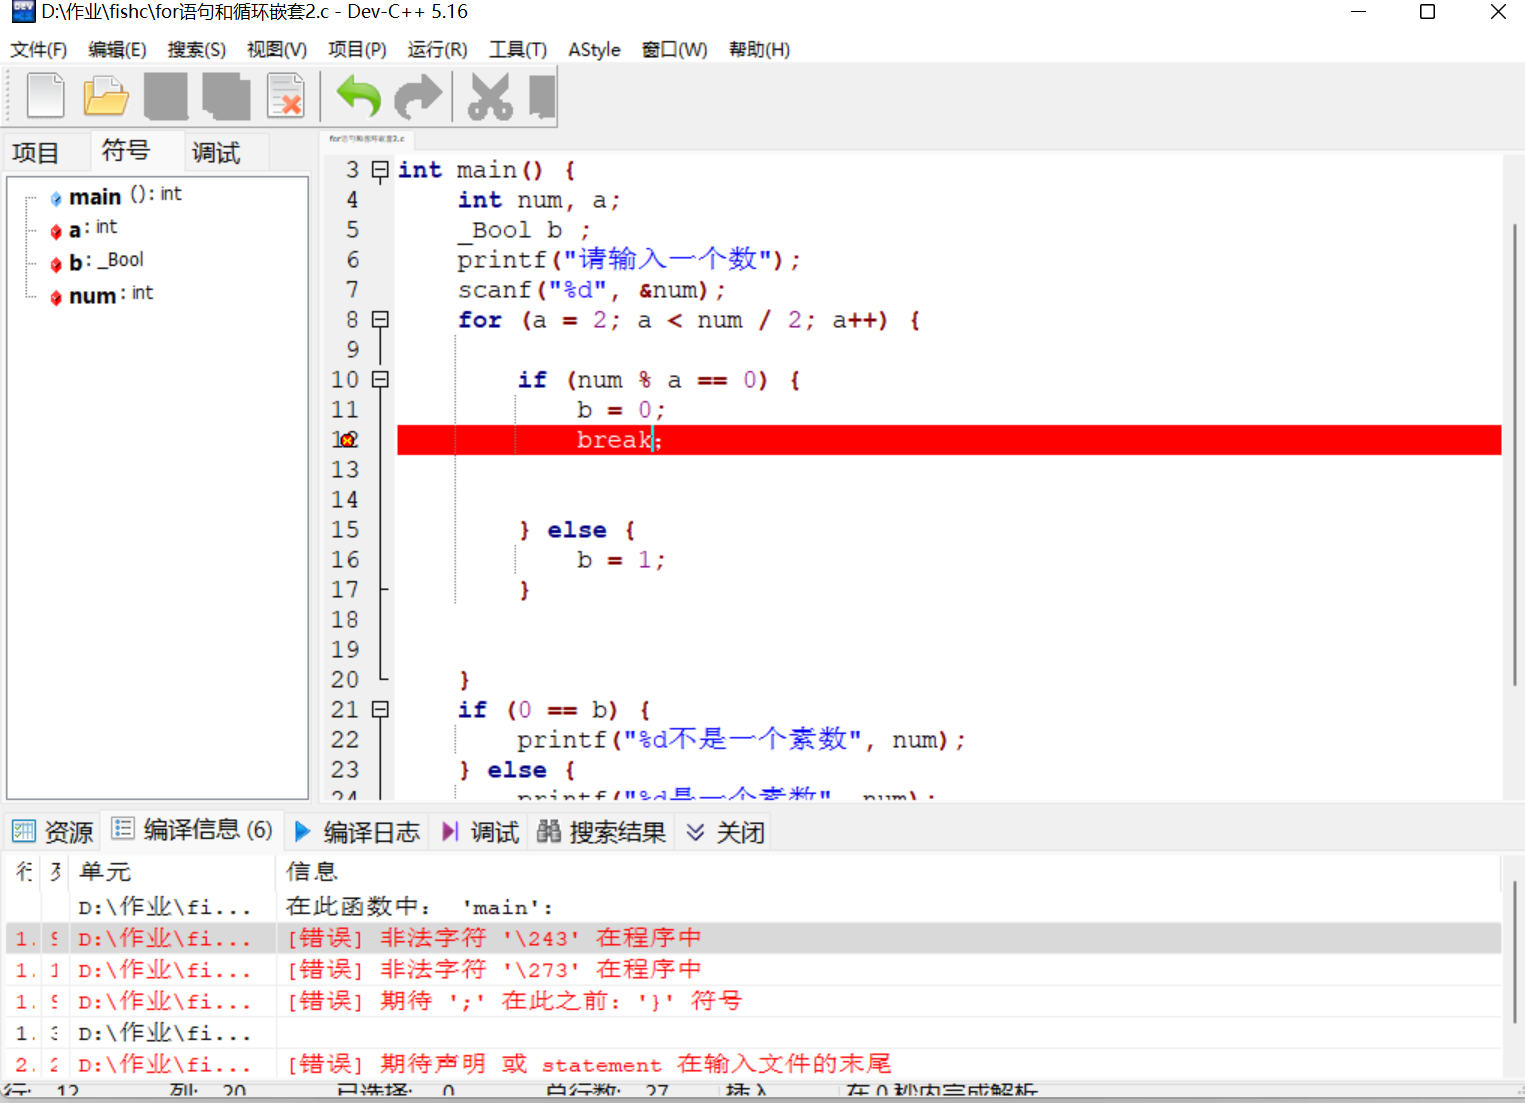Open the 运行(R) menu
The height and width of the screenshot is (1103, 1525).
click(437, 49)
